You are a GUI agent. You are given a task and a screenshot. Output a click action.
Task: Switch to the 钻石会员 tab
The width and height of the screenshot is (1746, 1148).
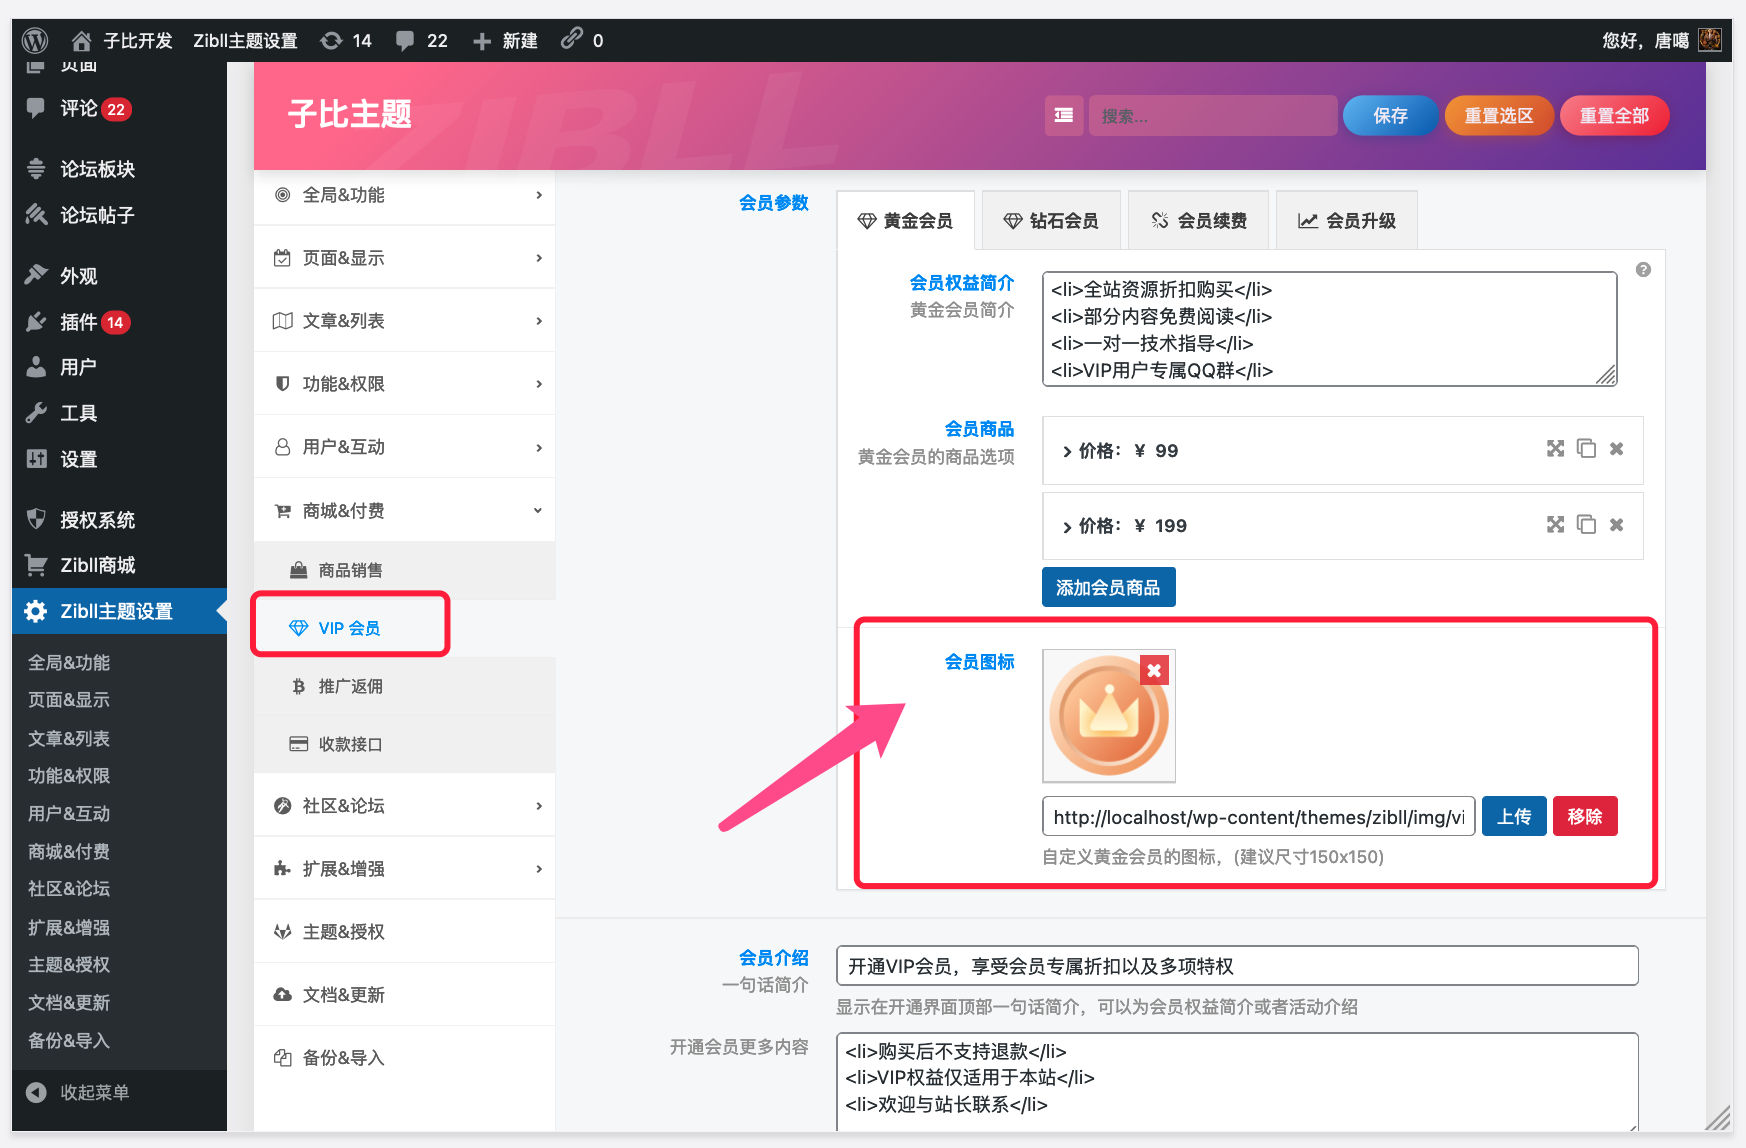(1051, 219)
